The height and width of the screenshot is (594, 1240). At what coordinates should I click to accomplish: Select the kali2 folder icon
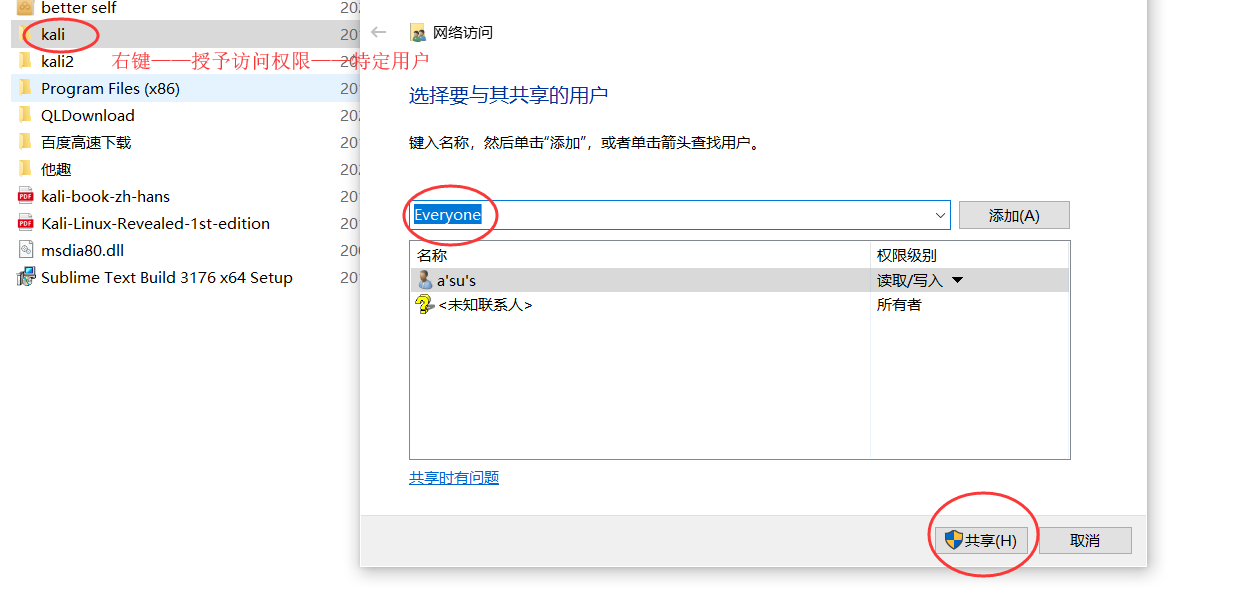26,61
